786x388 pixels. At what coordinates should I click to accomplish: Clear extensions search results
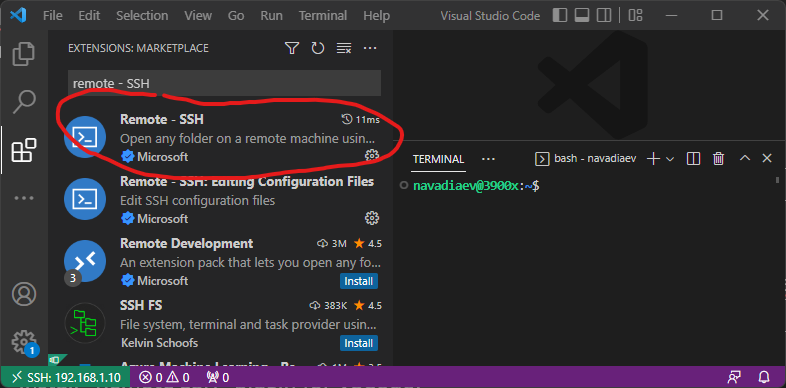pos(344,48)
